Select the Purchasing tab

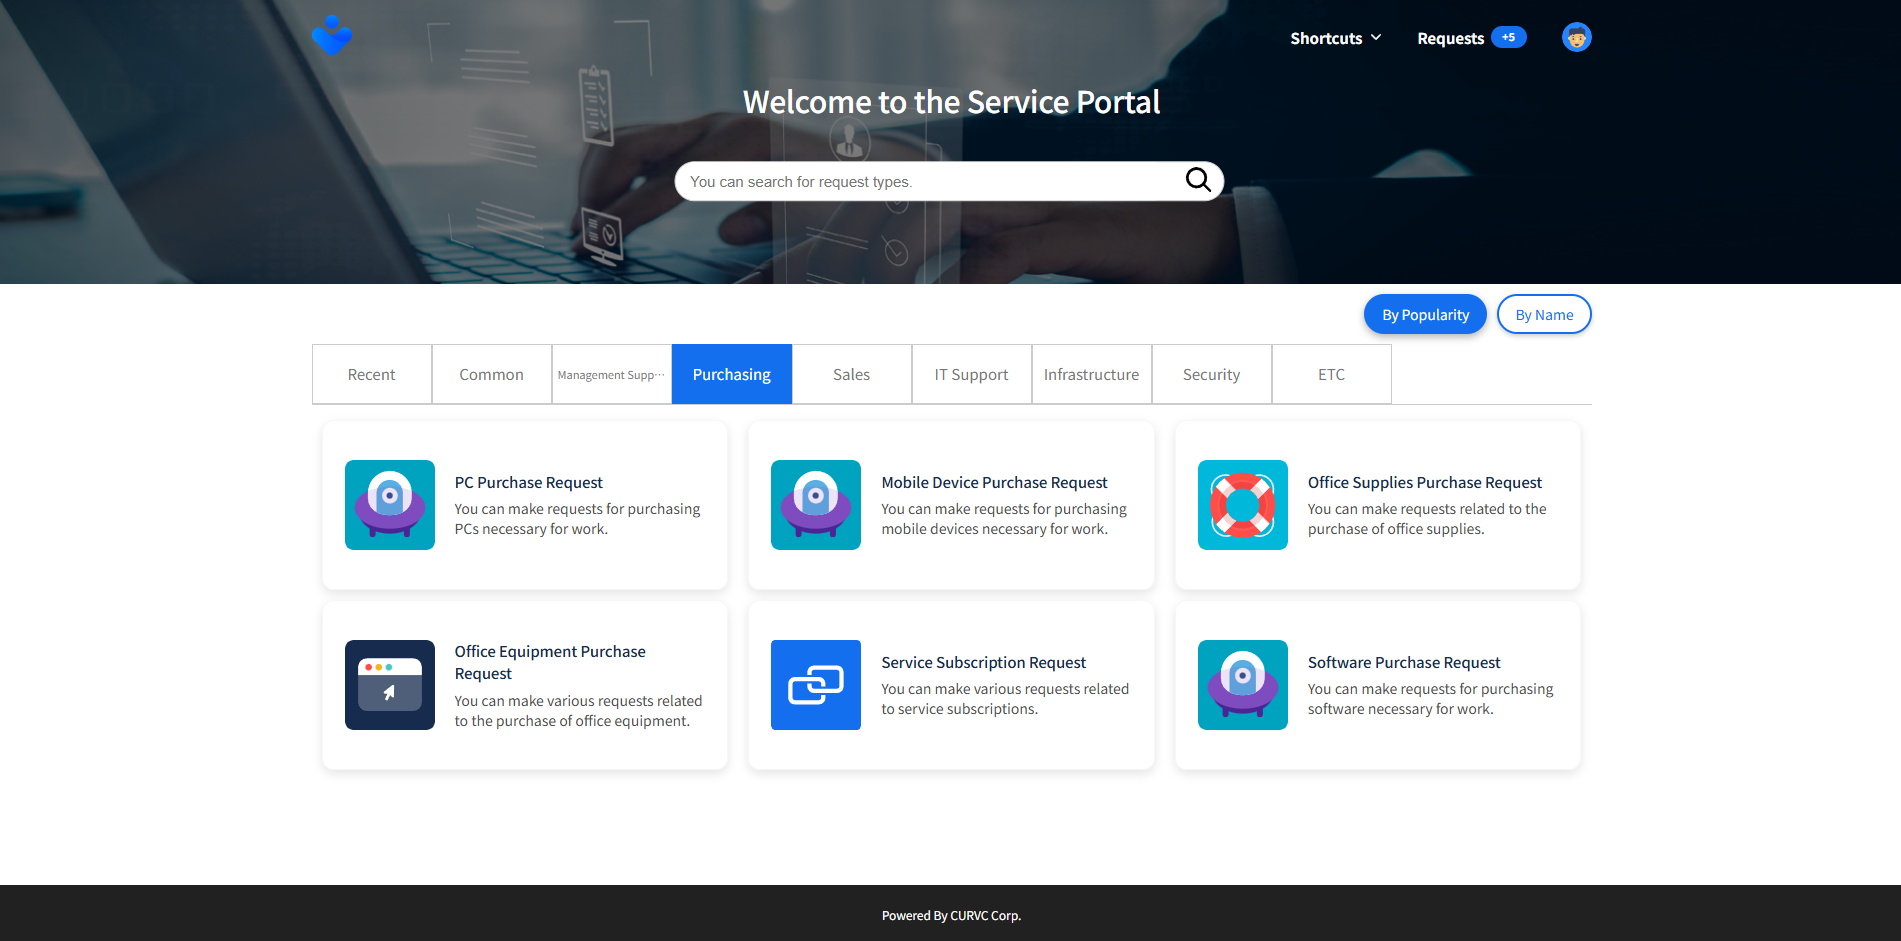click(732, 374)
